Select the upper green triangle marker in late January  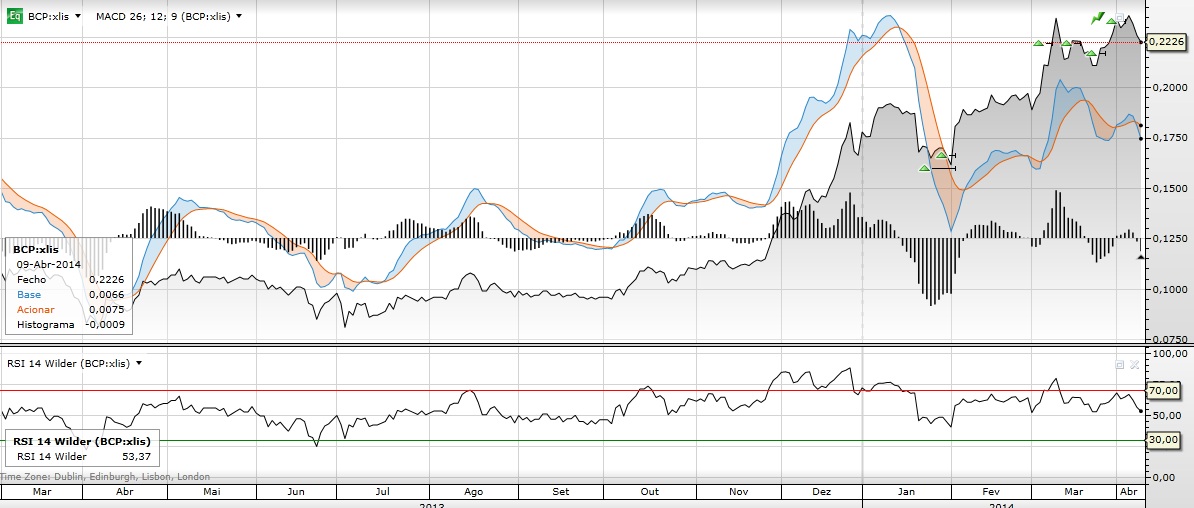[x=941, y=155]
